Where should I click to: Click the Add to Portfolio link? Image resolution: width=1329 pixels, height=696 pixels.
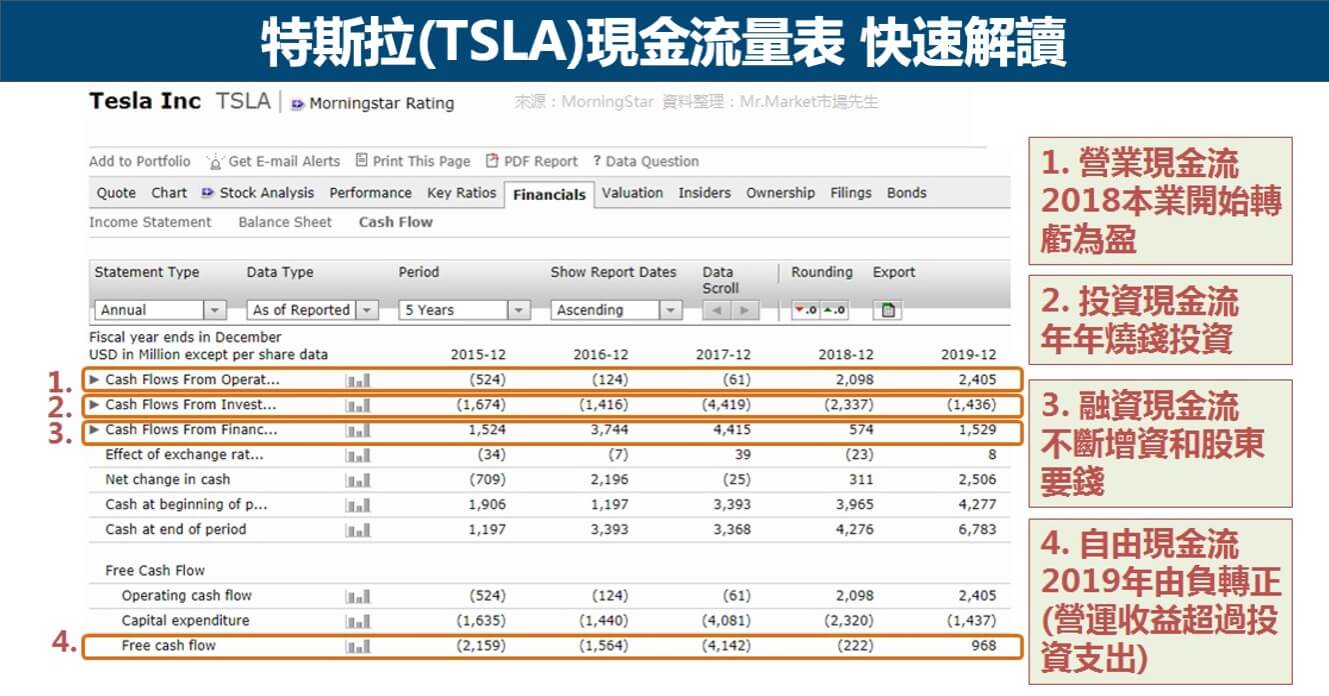139,161
